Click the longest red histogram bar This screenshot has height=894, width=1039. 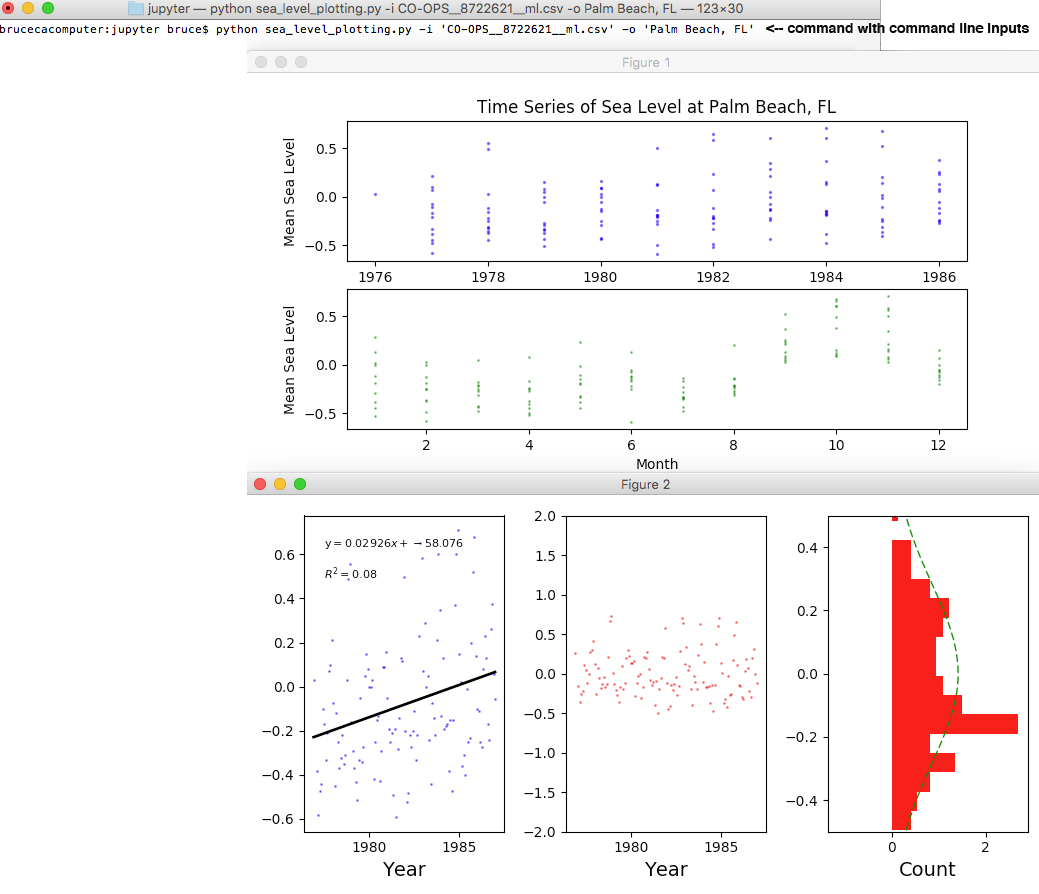[955, 724]
